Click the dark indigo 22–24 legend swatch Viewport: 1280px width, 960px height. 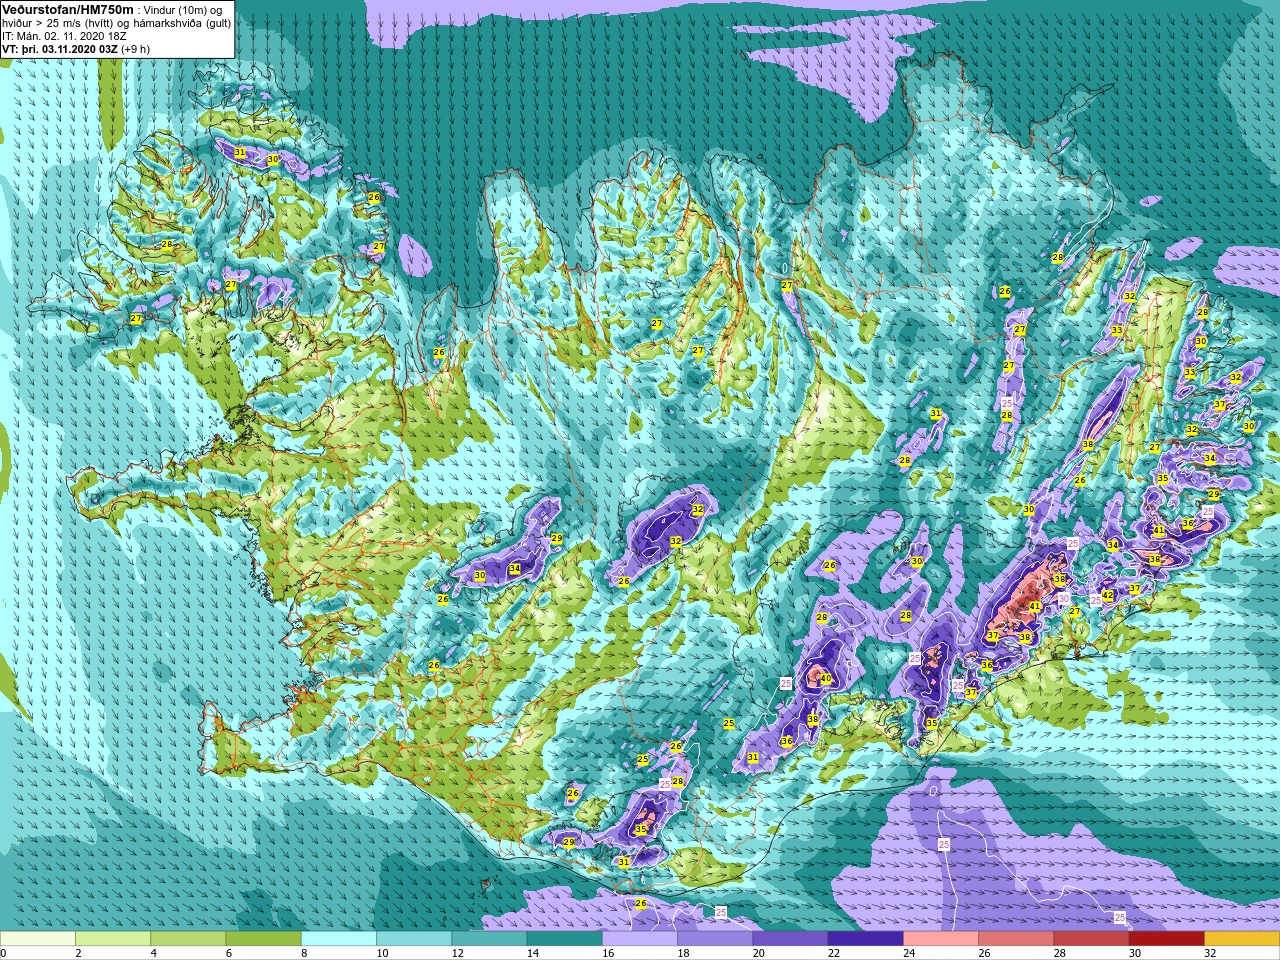(866, 939)
